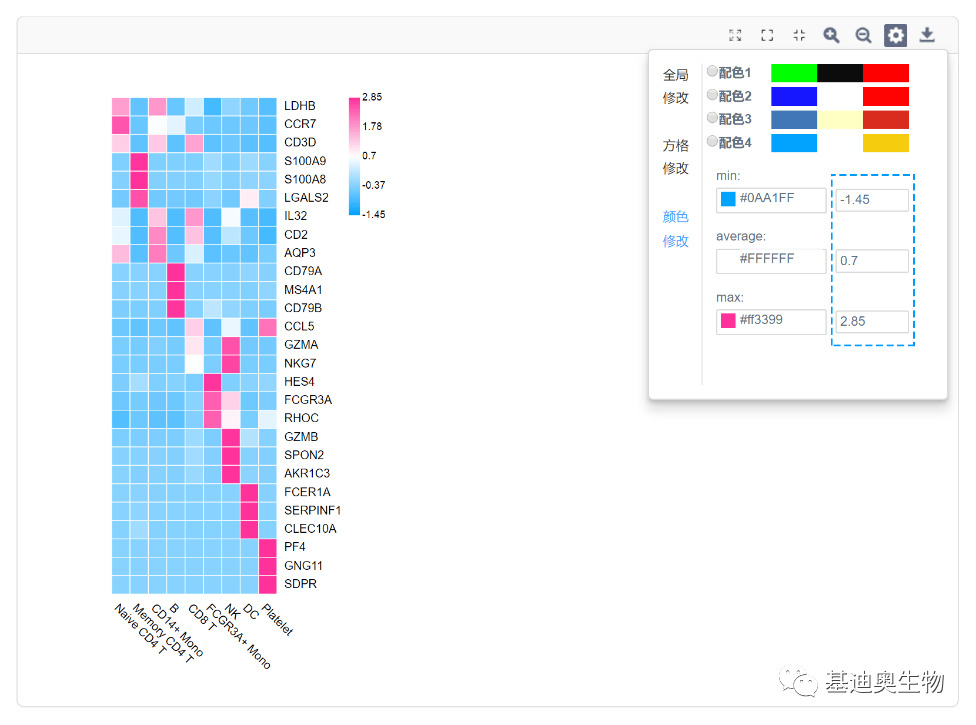Click the RHOC gene row label
976x725 pixels.
pyautogui.click(x=301, y=418)
